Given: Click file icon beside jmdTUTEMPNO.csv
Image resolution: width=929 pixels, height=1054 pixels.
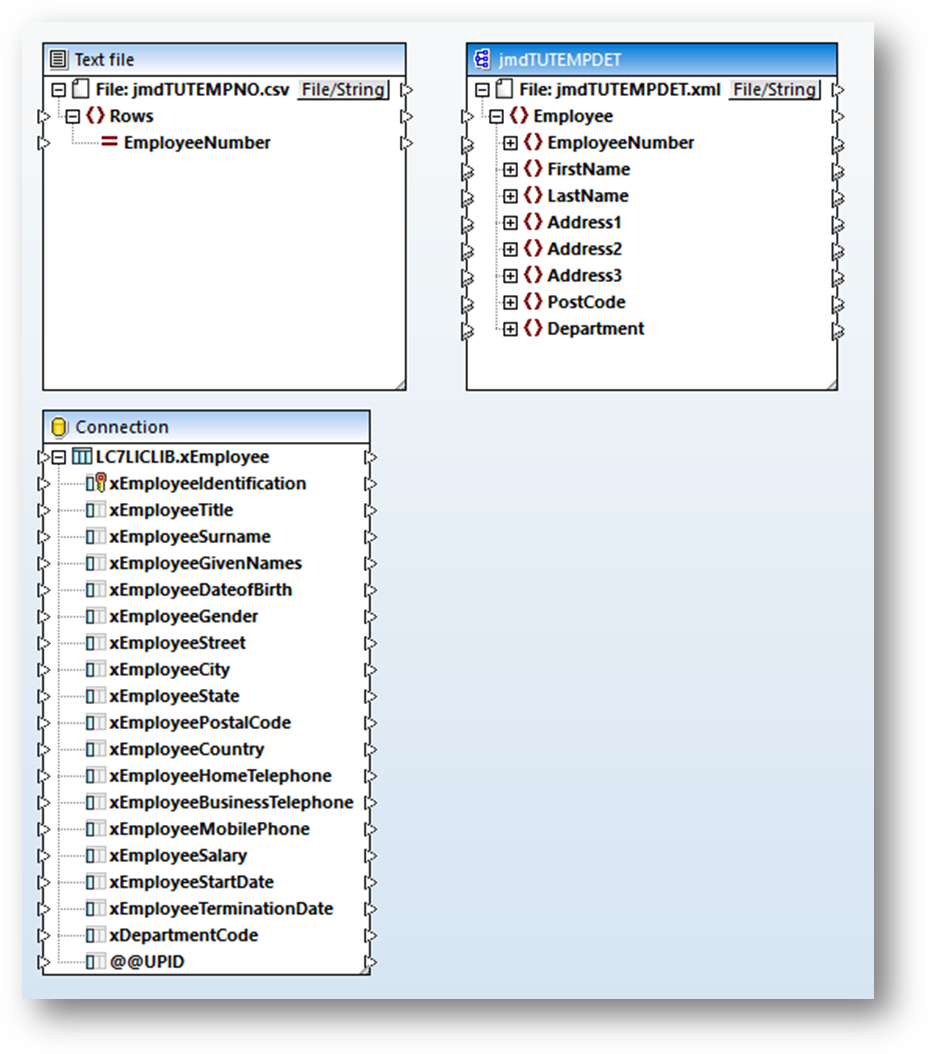Looking at the screenshot, I should [x=81, y=89].
